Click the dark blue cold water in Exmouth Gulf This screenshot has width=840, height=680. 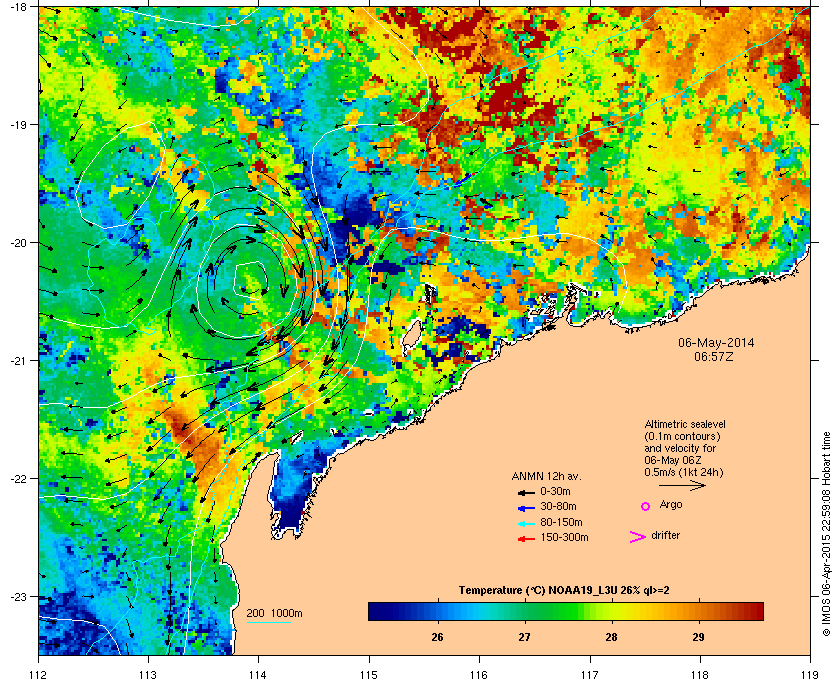tap(289, 512)
